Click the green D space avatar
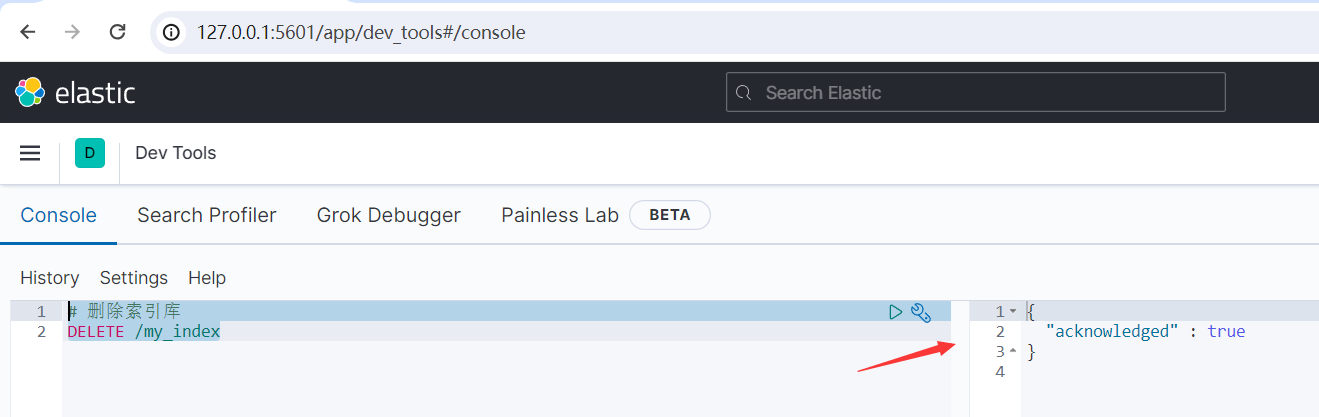Image resolution: width=1319 pixels, height=417 pixels. coord(90,153)
